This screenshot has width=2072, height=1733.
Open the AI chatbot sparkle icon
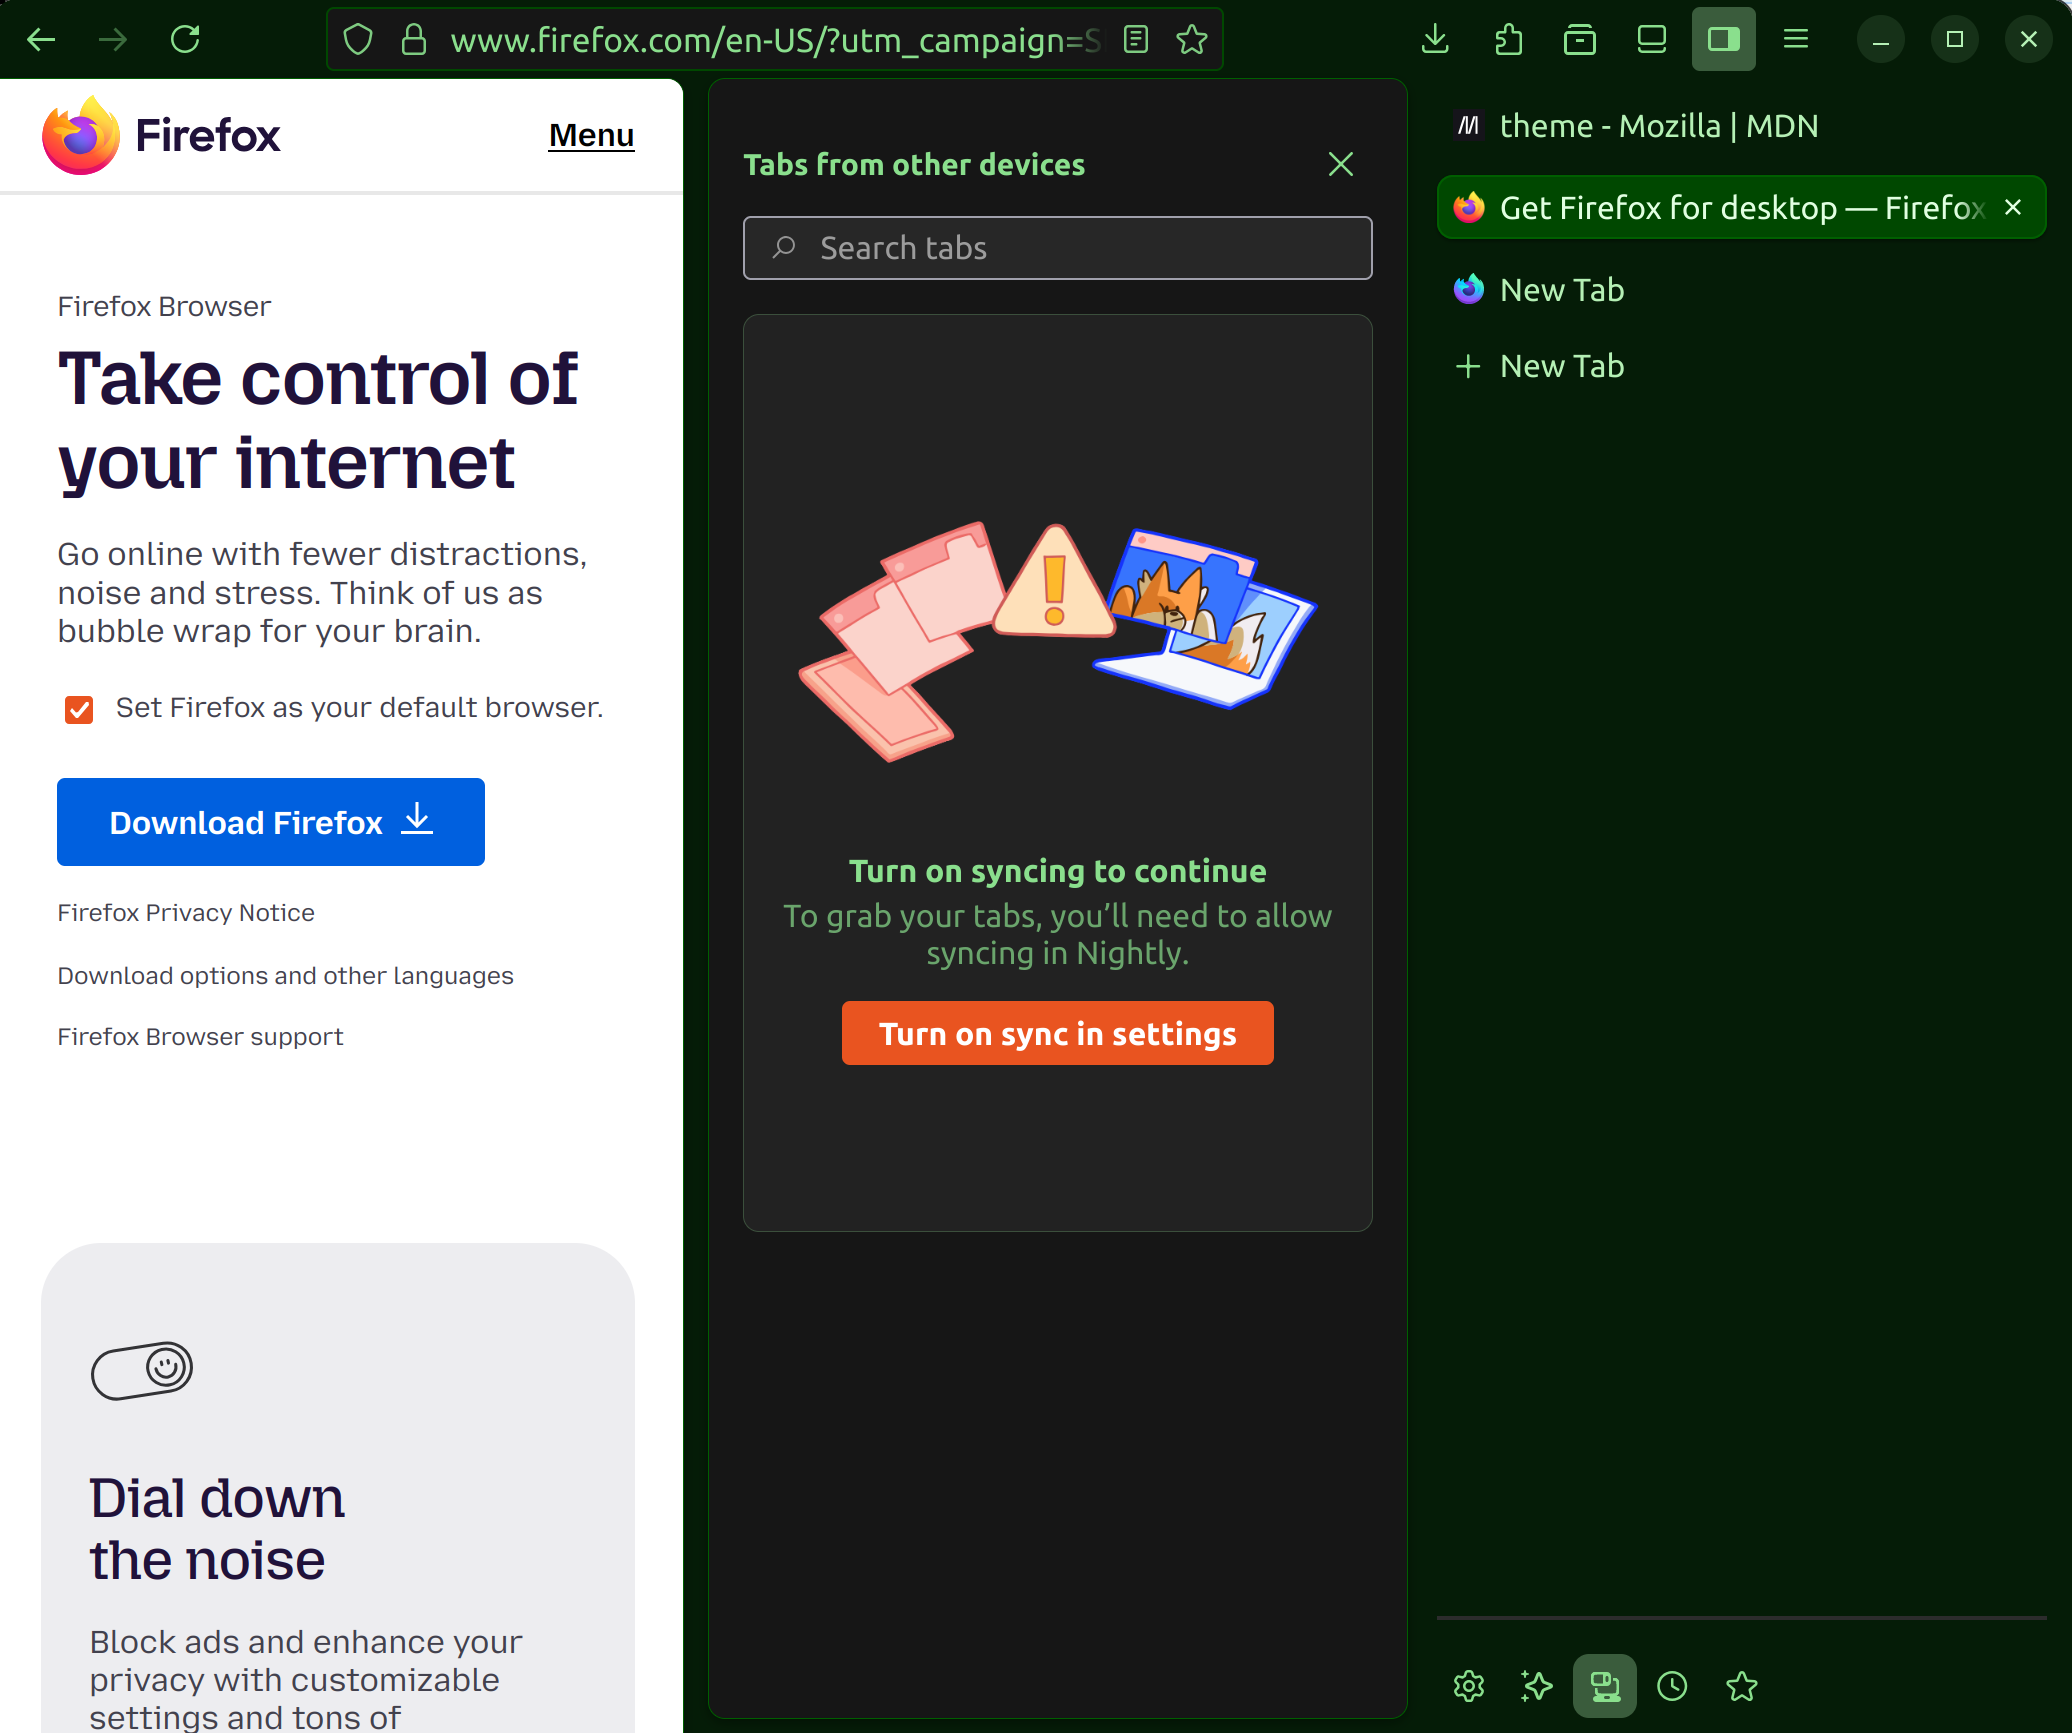(1536, 1686)
